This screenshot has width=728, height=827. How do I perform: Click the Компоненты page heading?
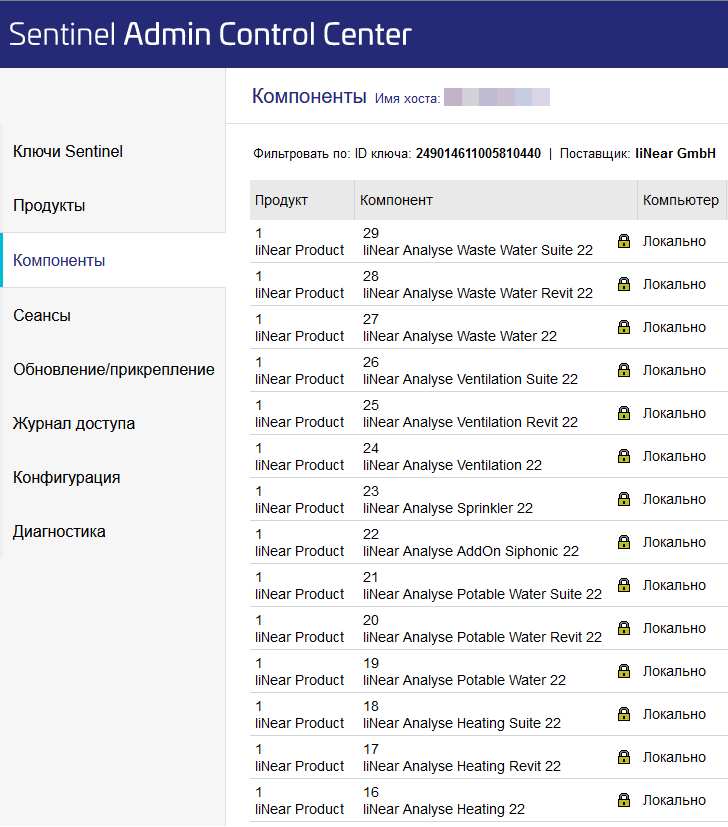[x=309, y=96]
